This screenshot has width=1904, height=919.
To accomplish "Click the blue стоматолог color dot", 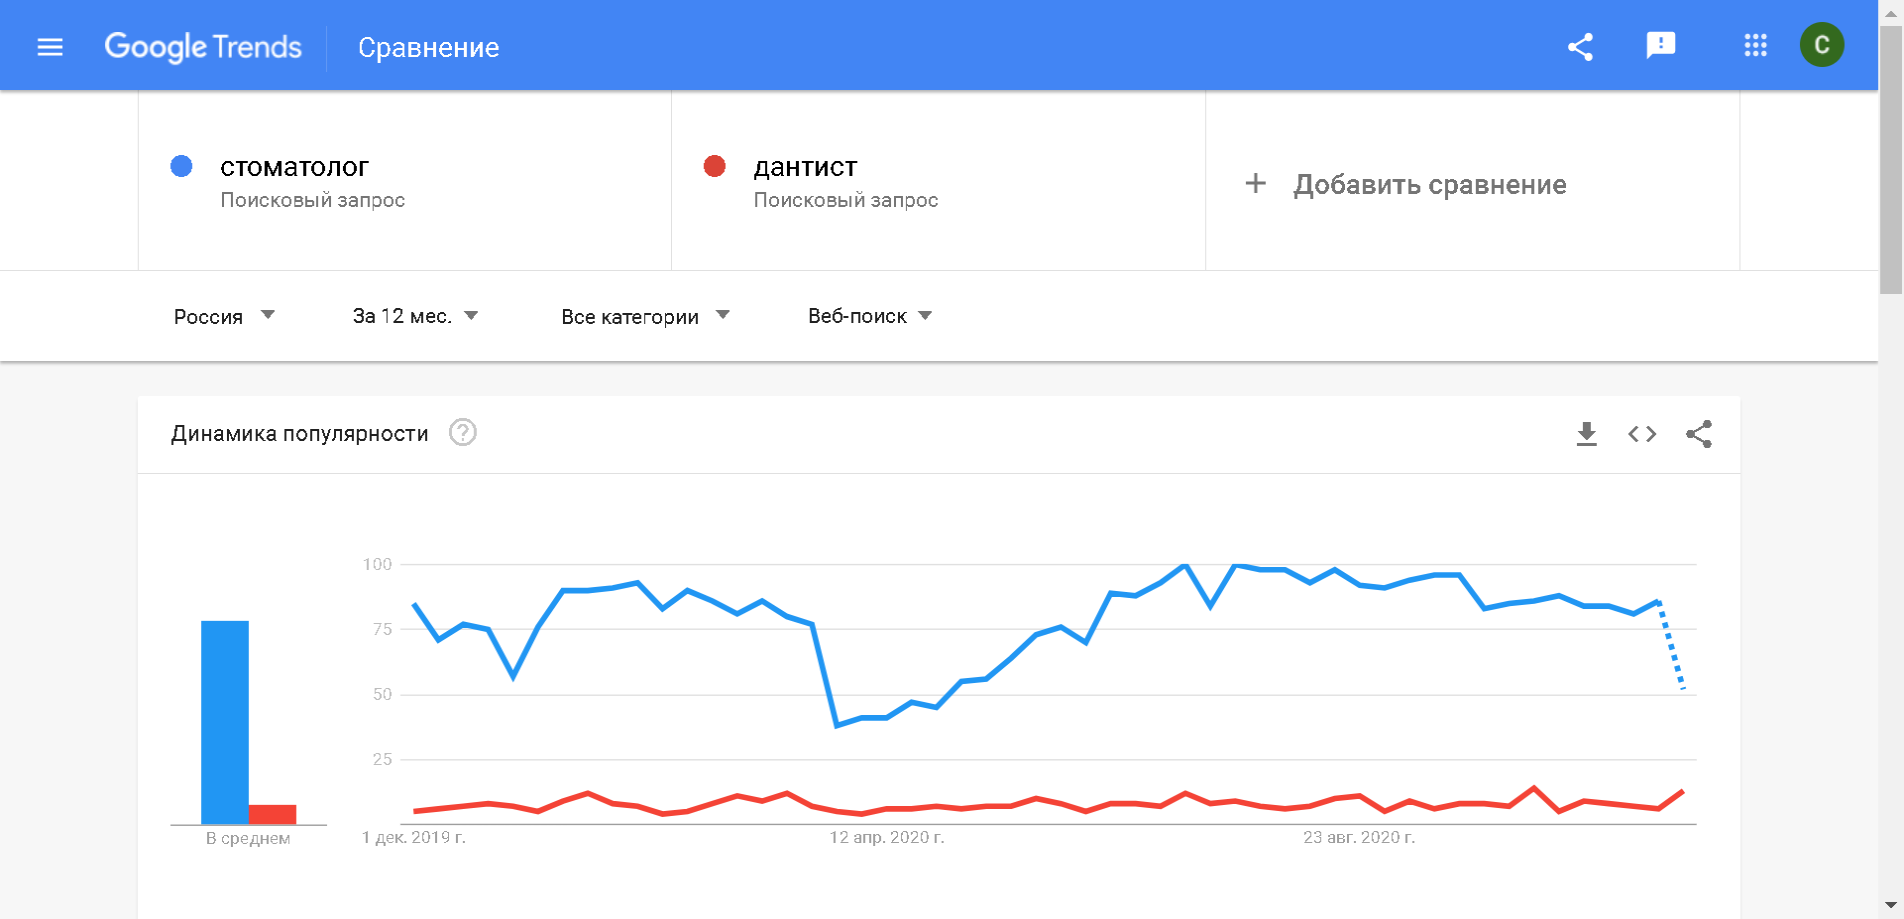I will (x=181, y=166).
